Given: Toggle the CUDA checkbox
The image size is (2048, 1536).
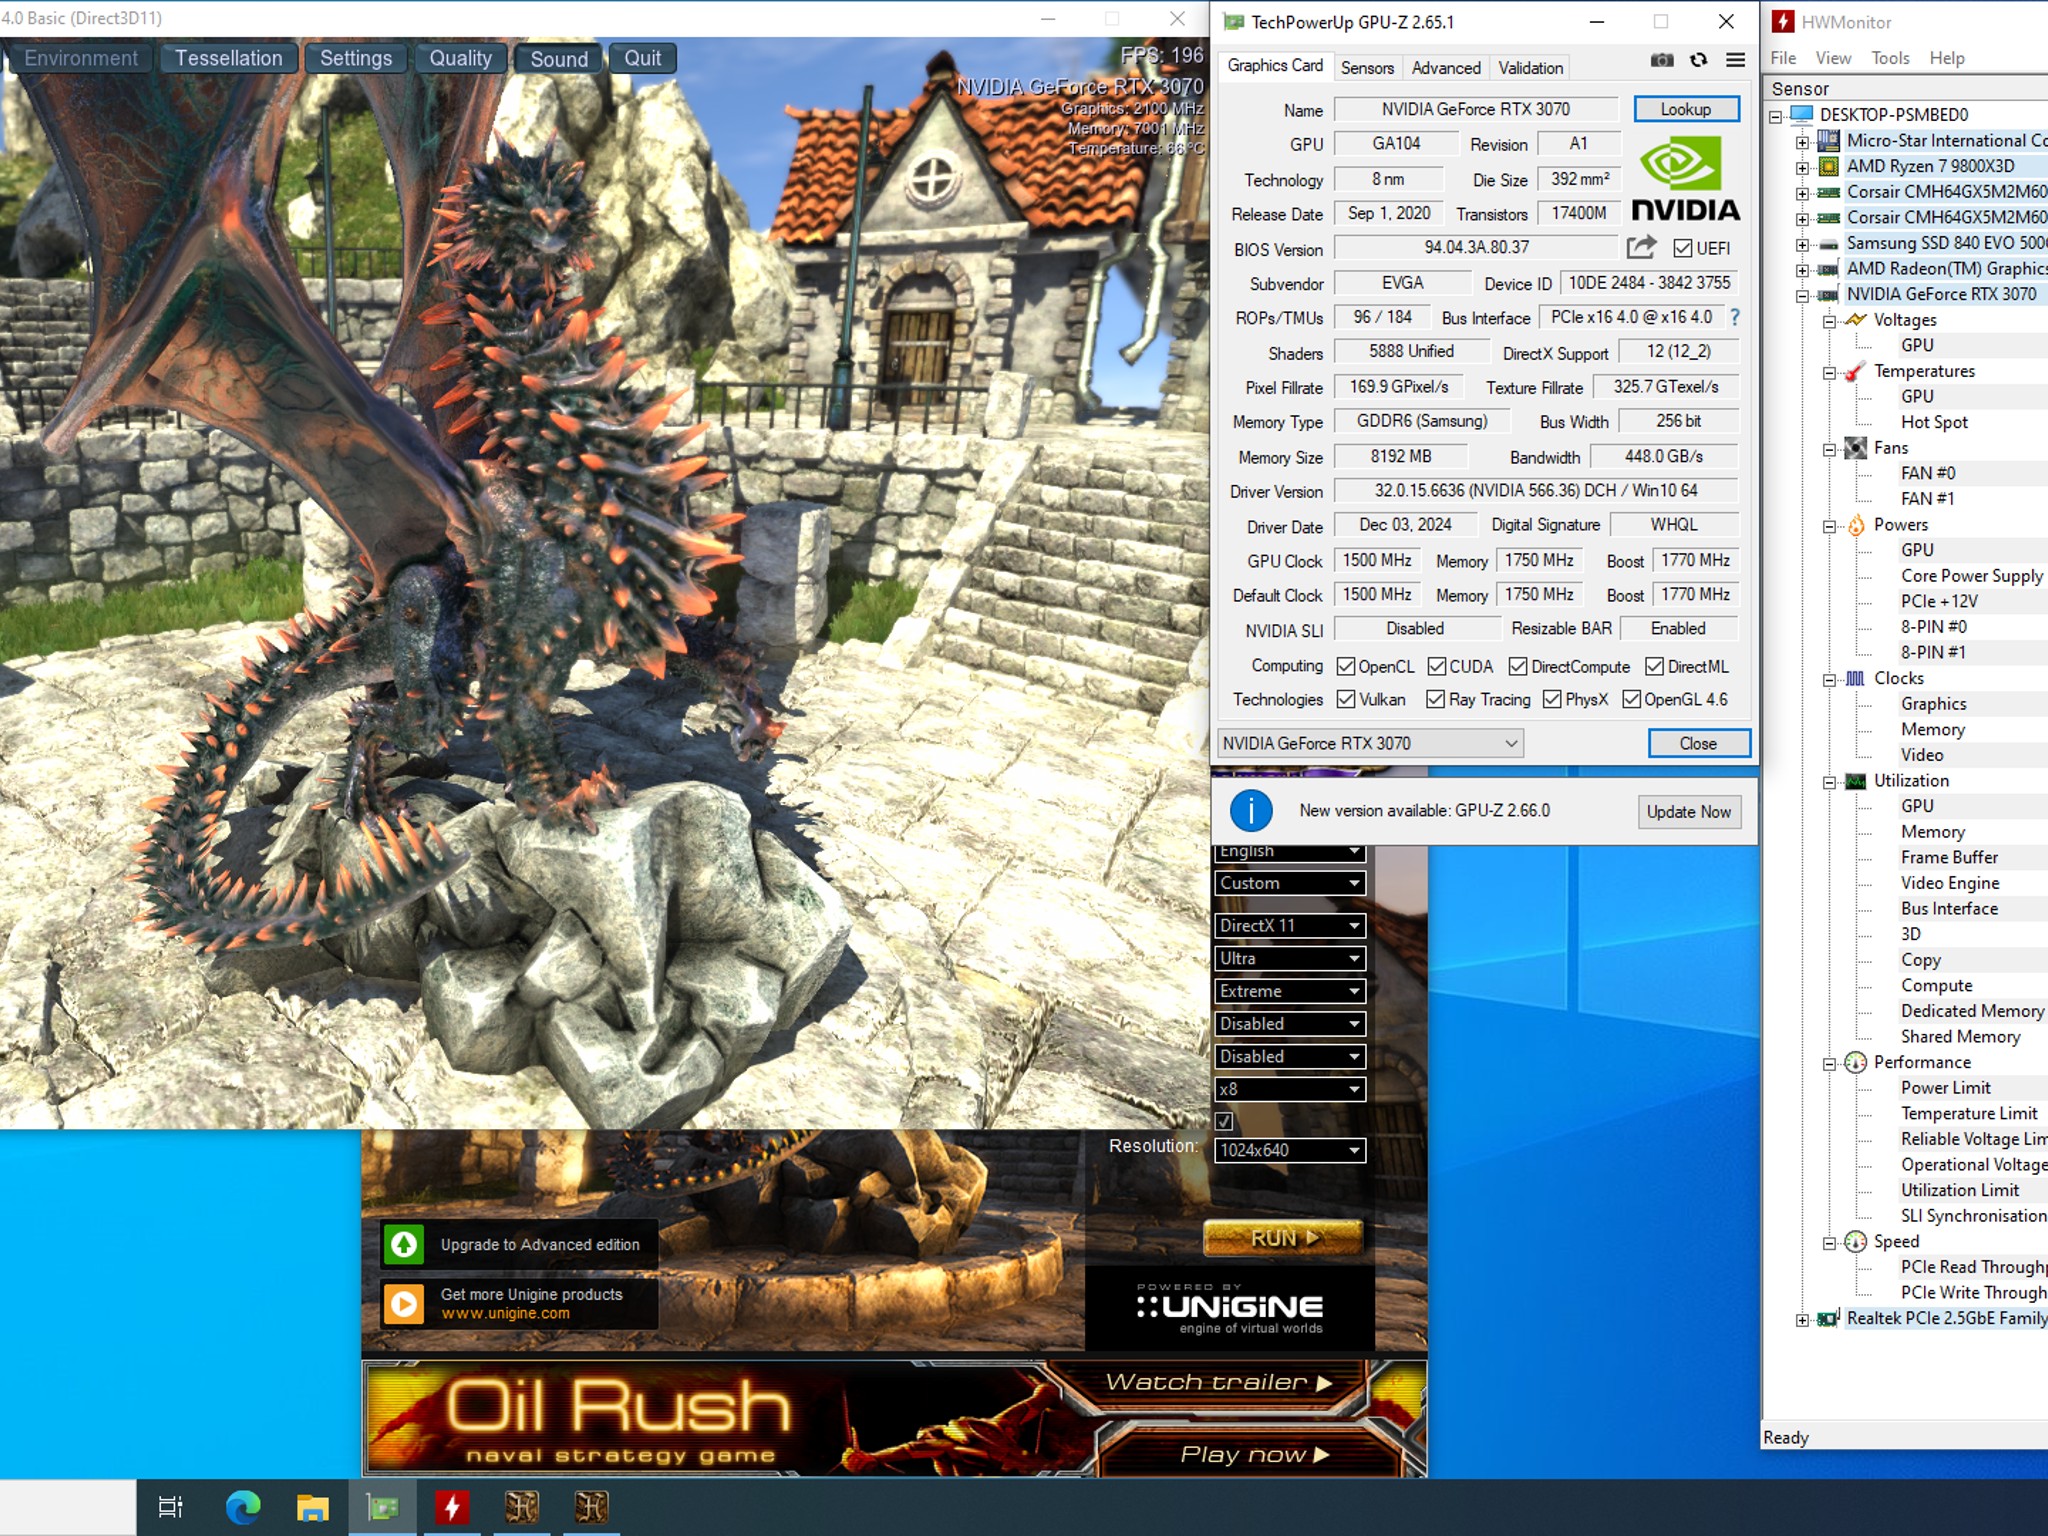Looking at the screenshot, I should click(1437, 666).
